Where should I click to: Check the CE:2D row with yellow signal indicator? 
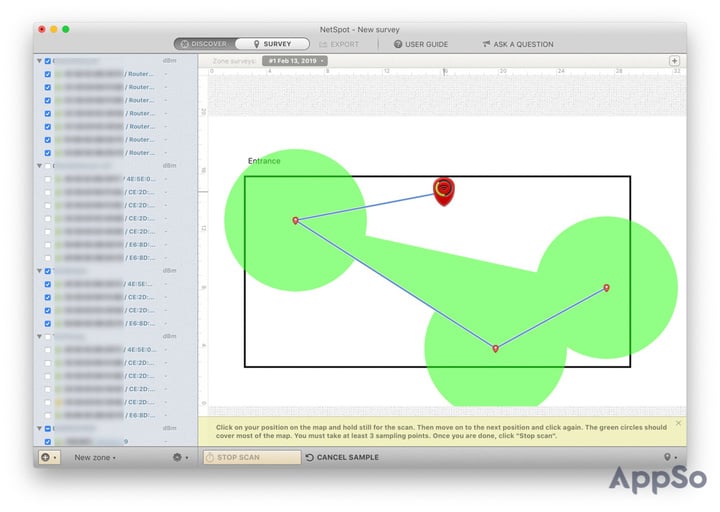pyautogui.click(x=48, y=402)
